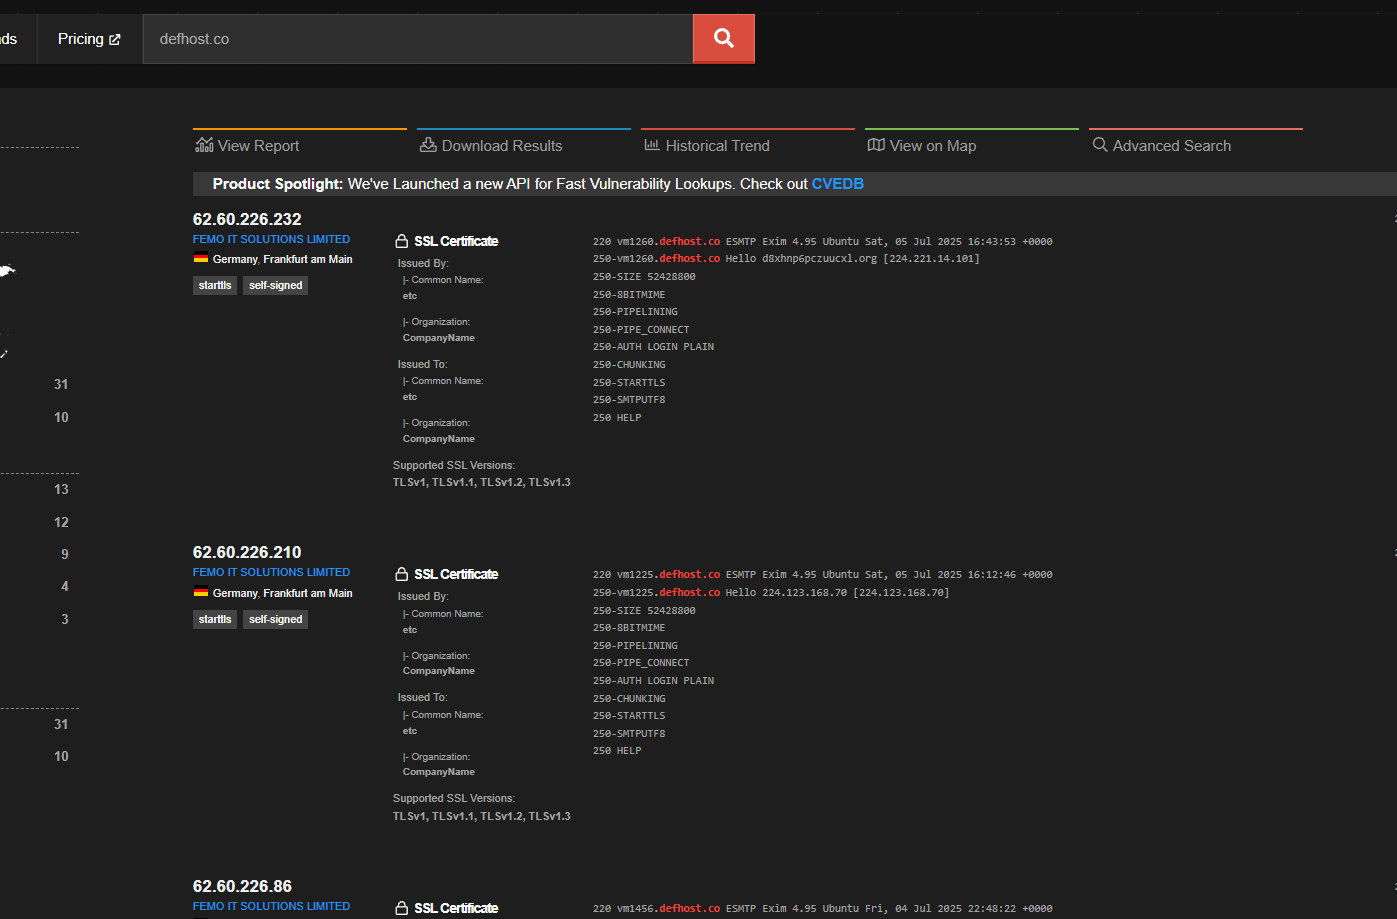Toggle the self-signed tag filter
This screenshot has width=1397, height=919.
point(275,285)
